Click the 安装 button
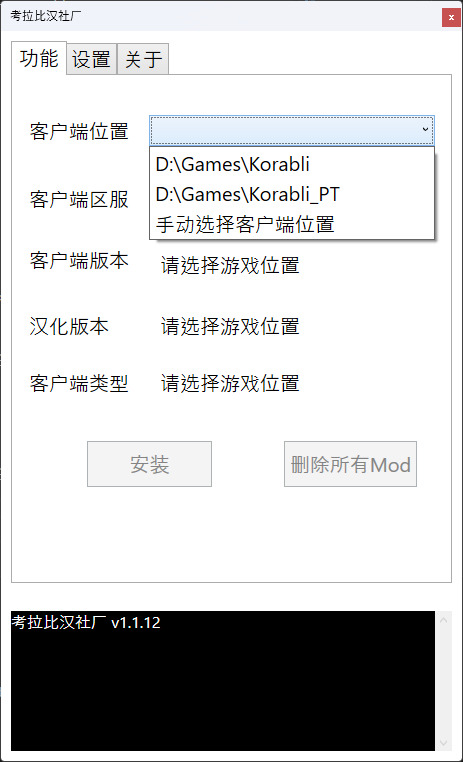This screenshot has width=463, height=762. (149, 464)
